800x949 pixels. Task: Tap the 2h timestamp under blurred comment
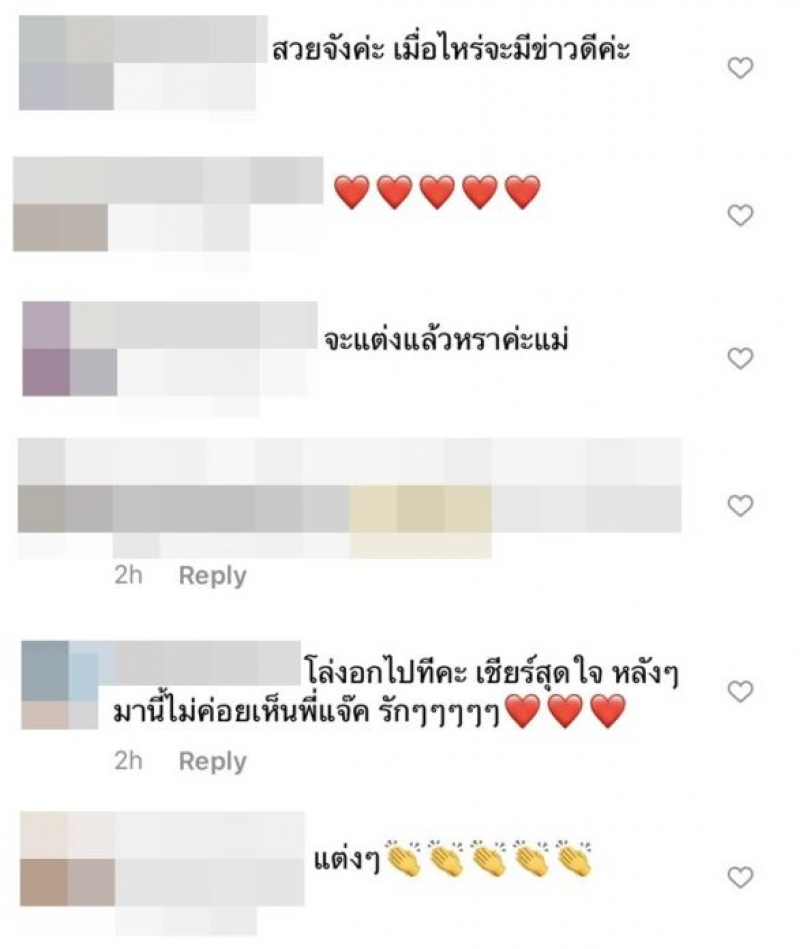128,575
